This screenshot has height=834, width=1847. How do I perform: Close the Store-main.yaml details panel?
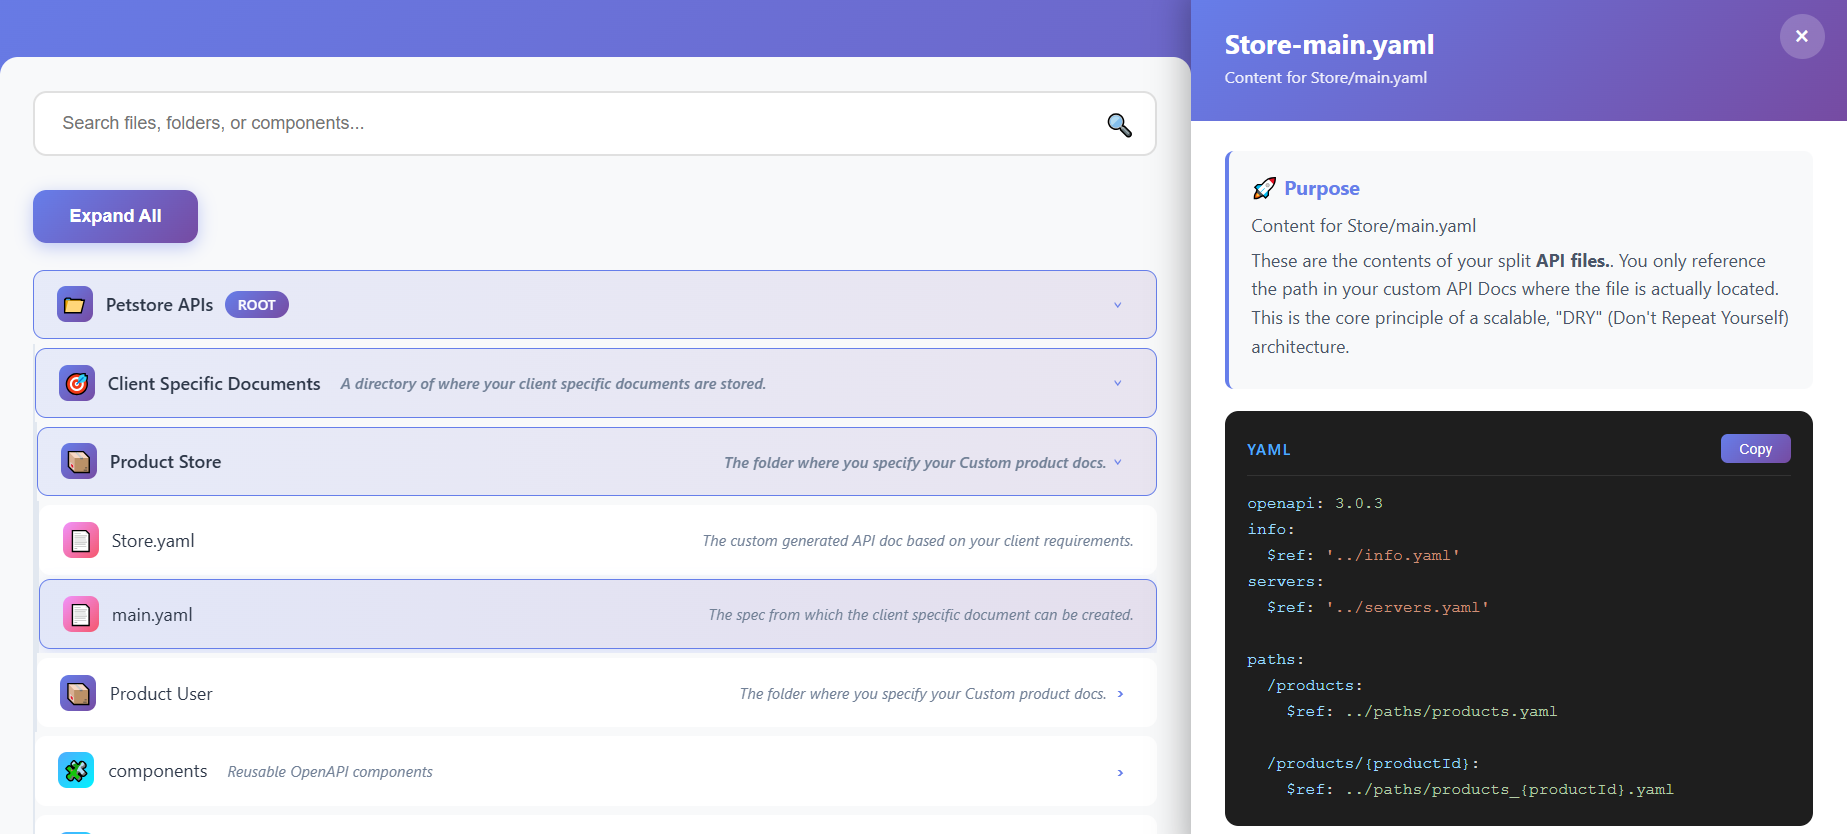pos(1801,36)
